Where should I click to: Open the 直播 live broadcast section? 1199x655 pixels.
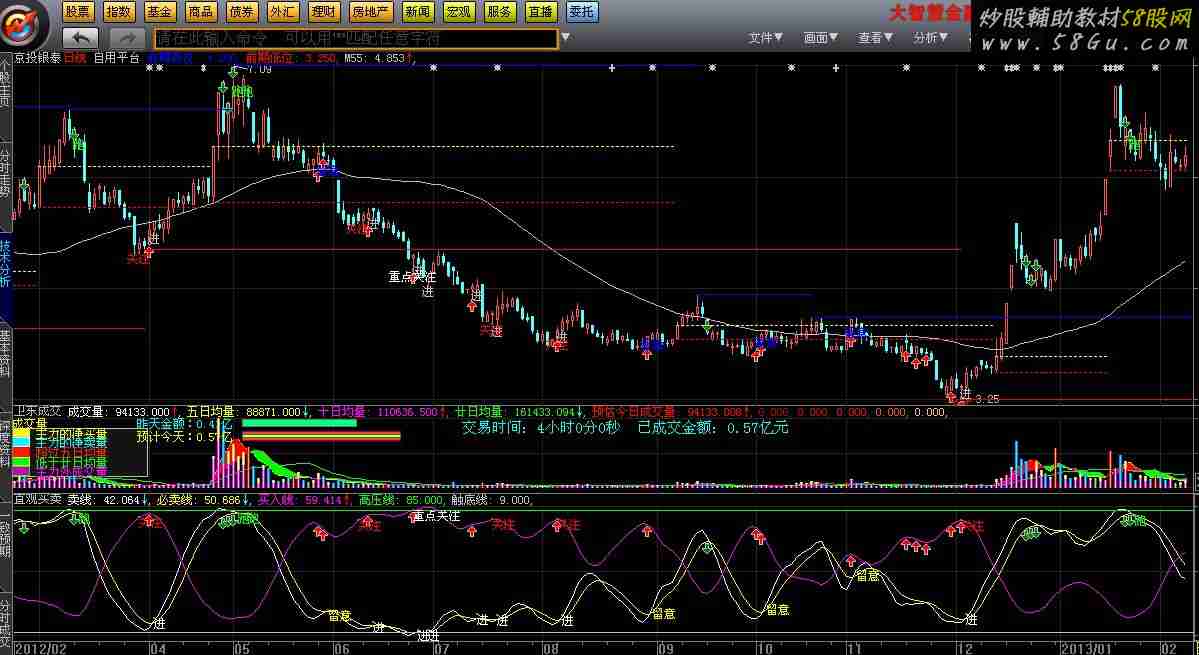(541, 11)
